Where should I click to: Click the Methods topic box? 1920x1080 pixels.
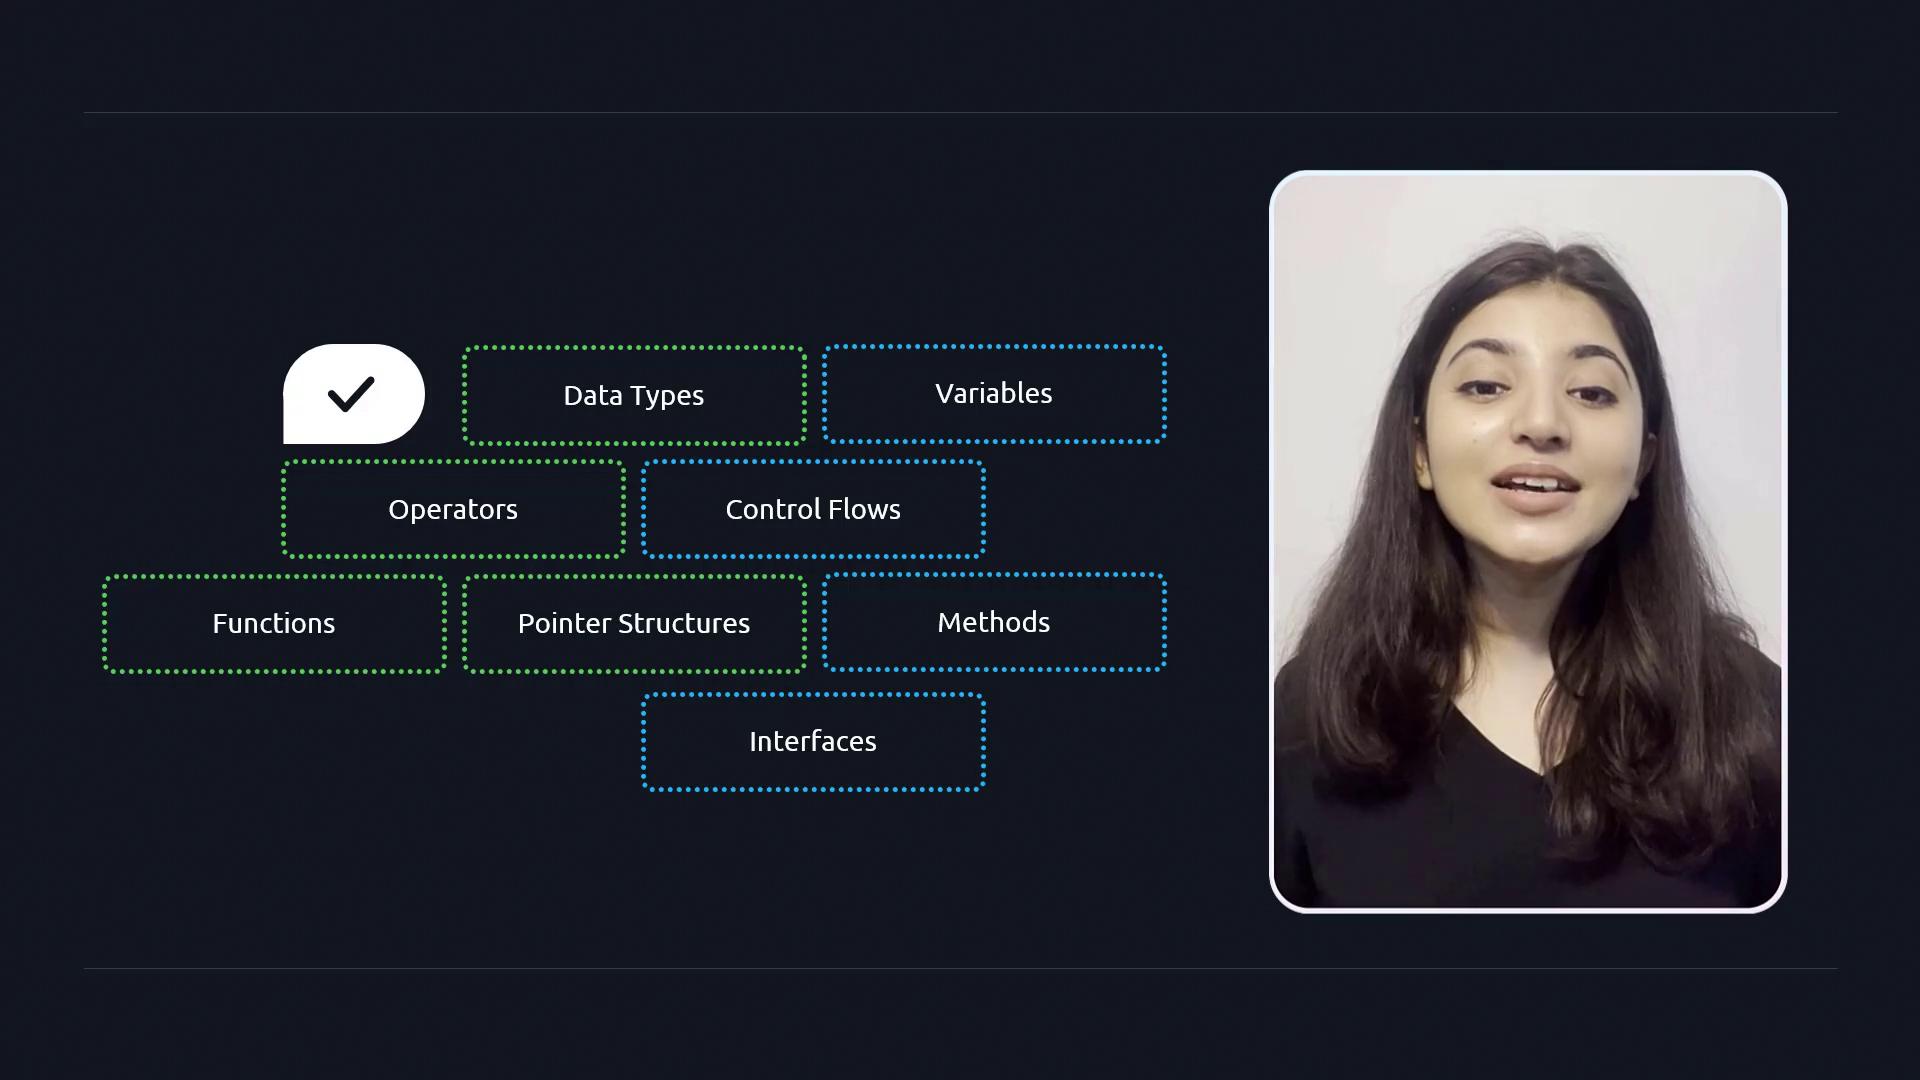993,622
